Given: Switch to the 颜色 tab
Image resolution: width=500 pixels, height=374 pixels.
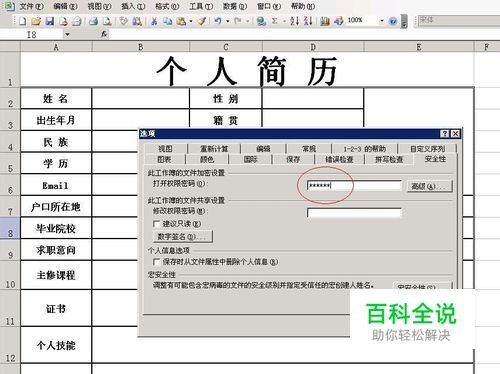Looking at the screenshot, I should tap(207, 159).
